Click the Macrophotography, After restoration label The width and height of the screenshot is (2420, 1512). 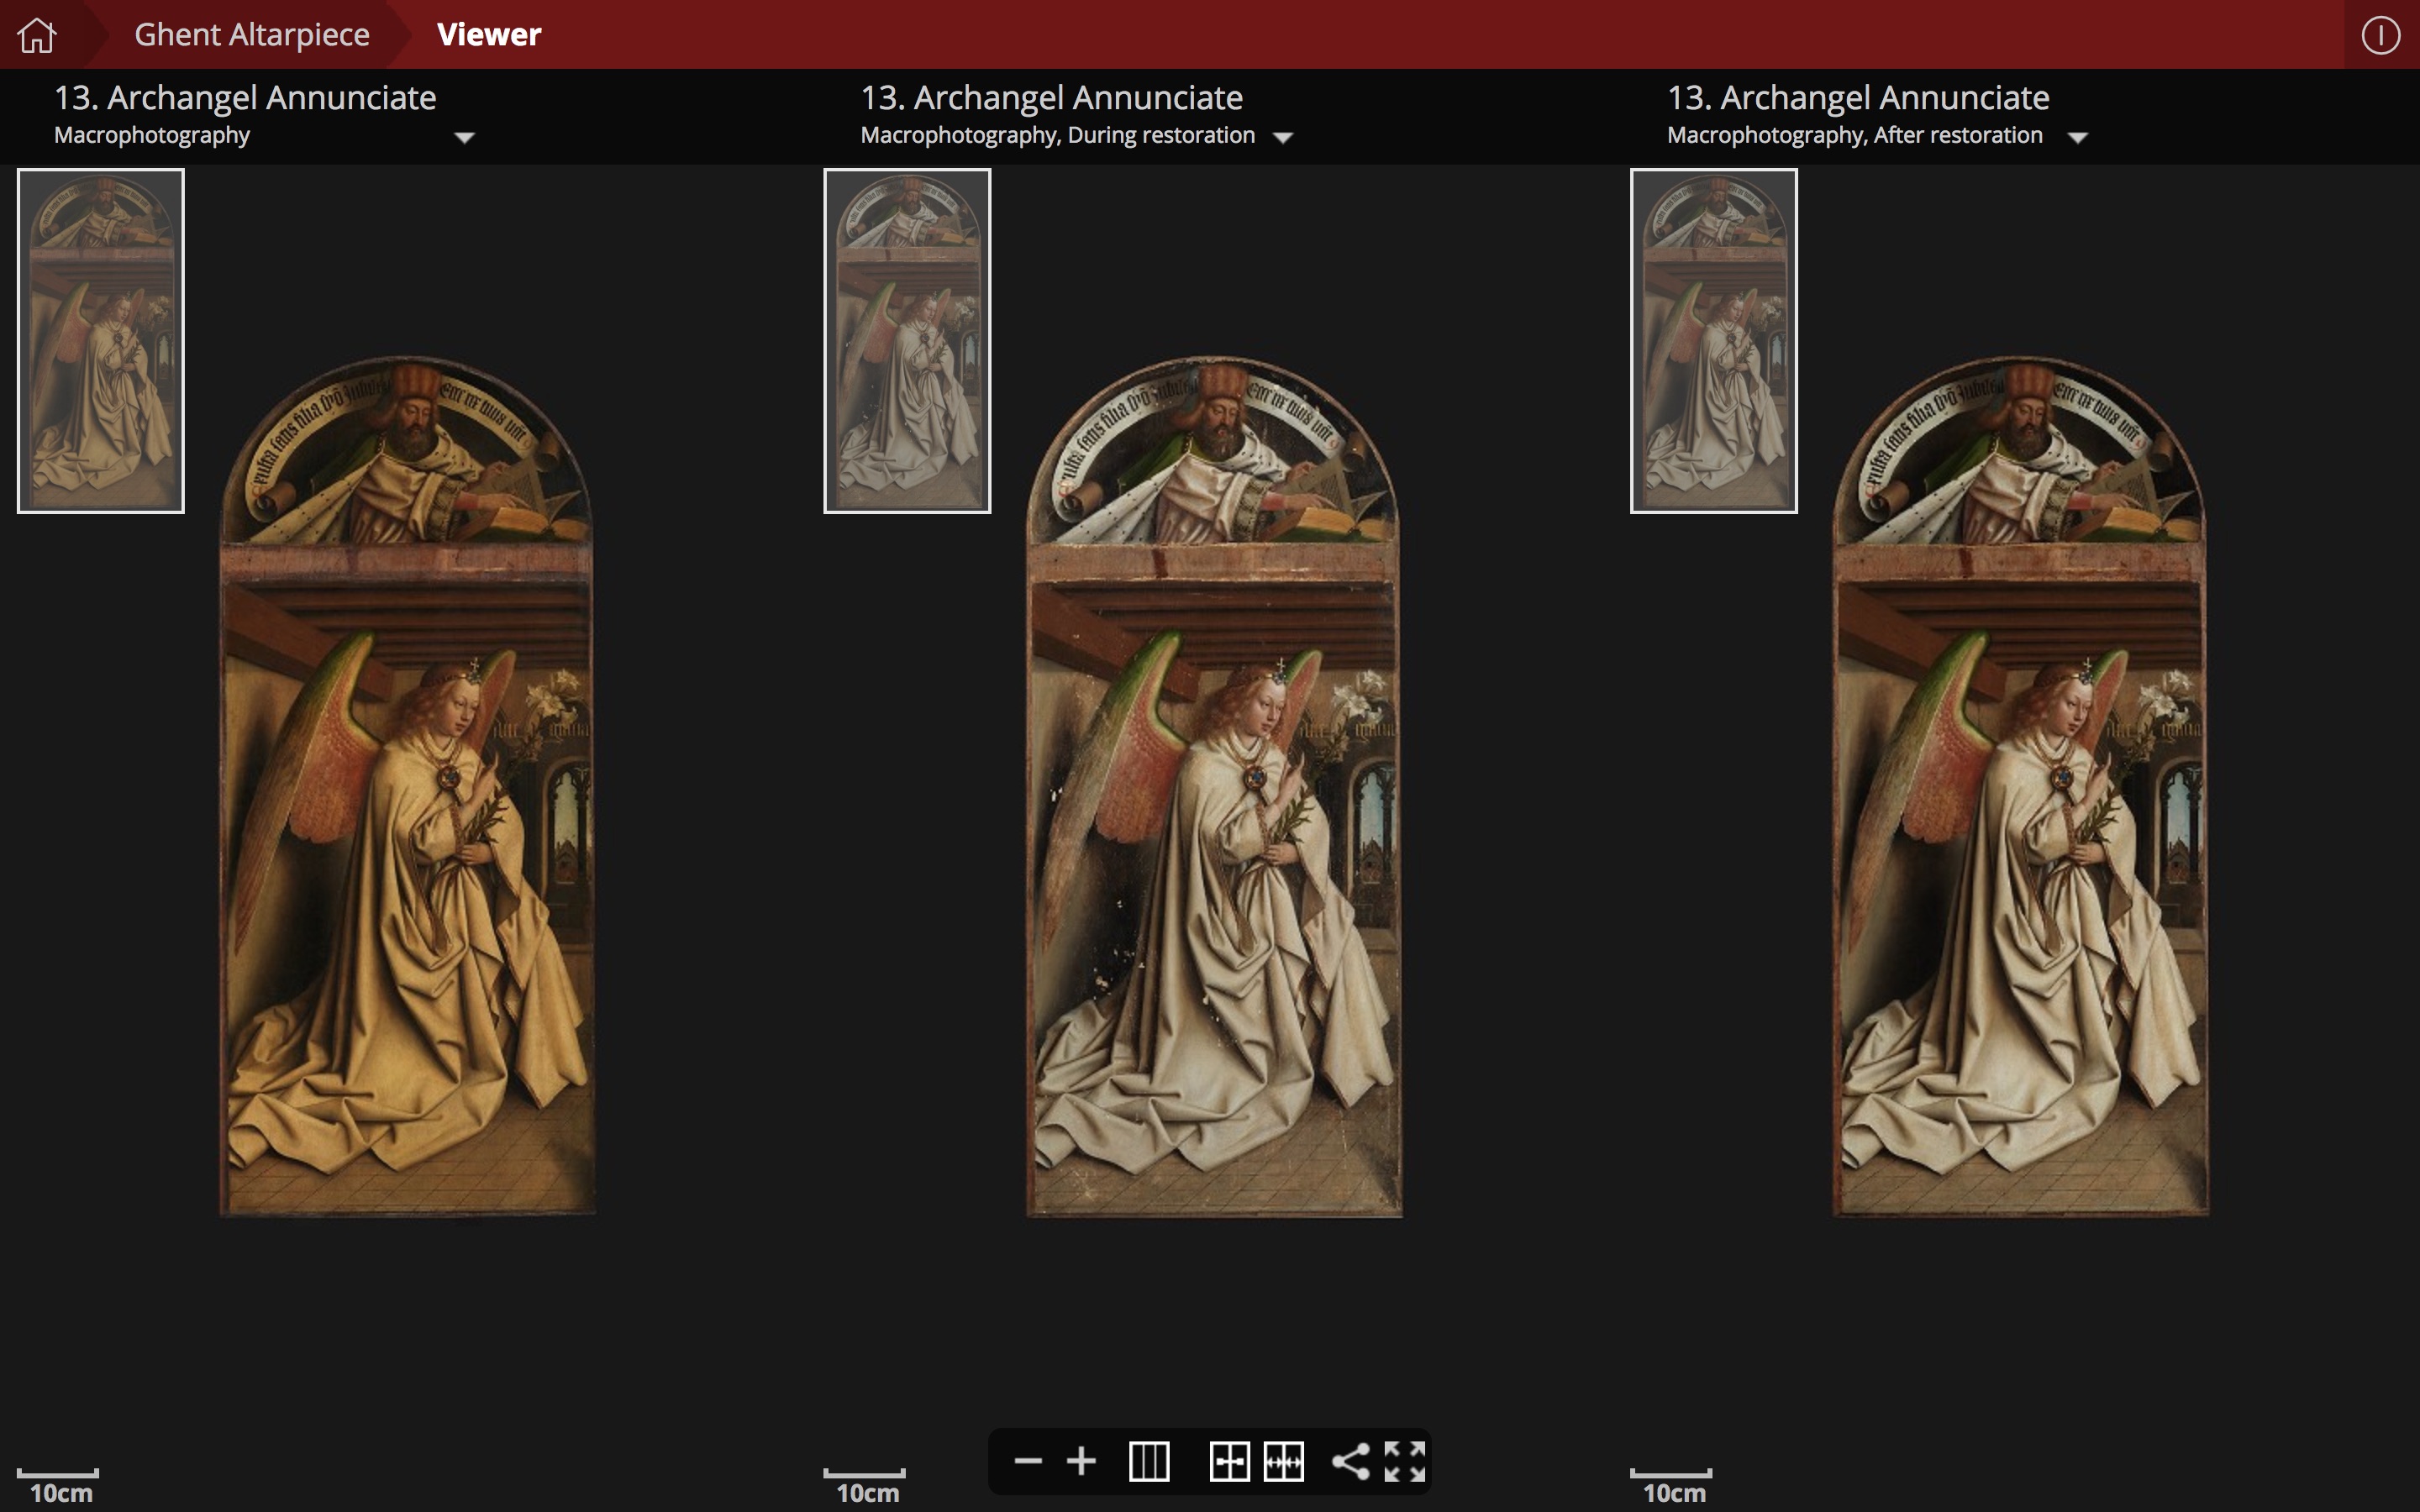pyautogui.click(x=1854, y=135)
